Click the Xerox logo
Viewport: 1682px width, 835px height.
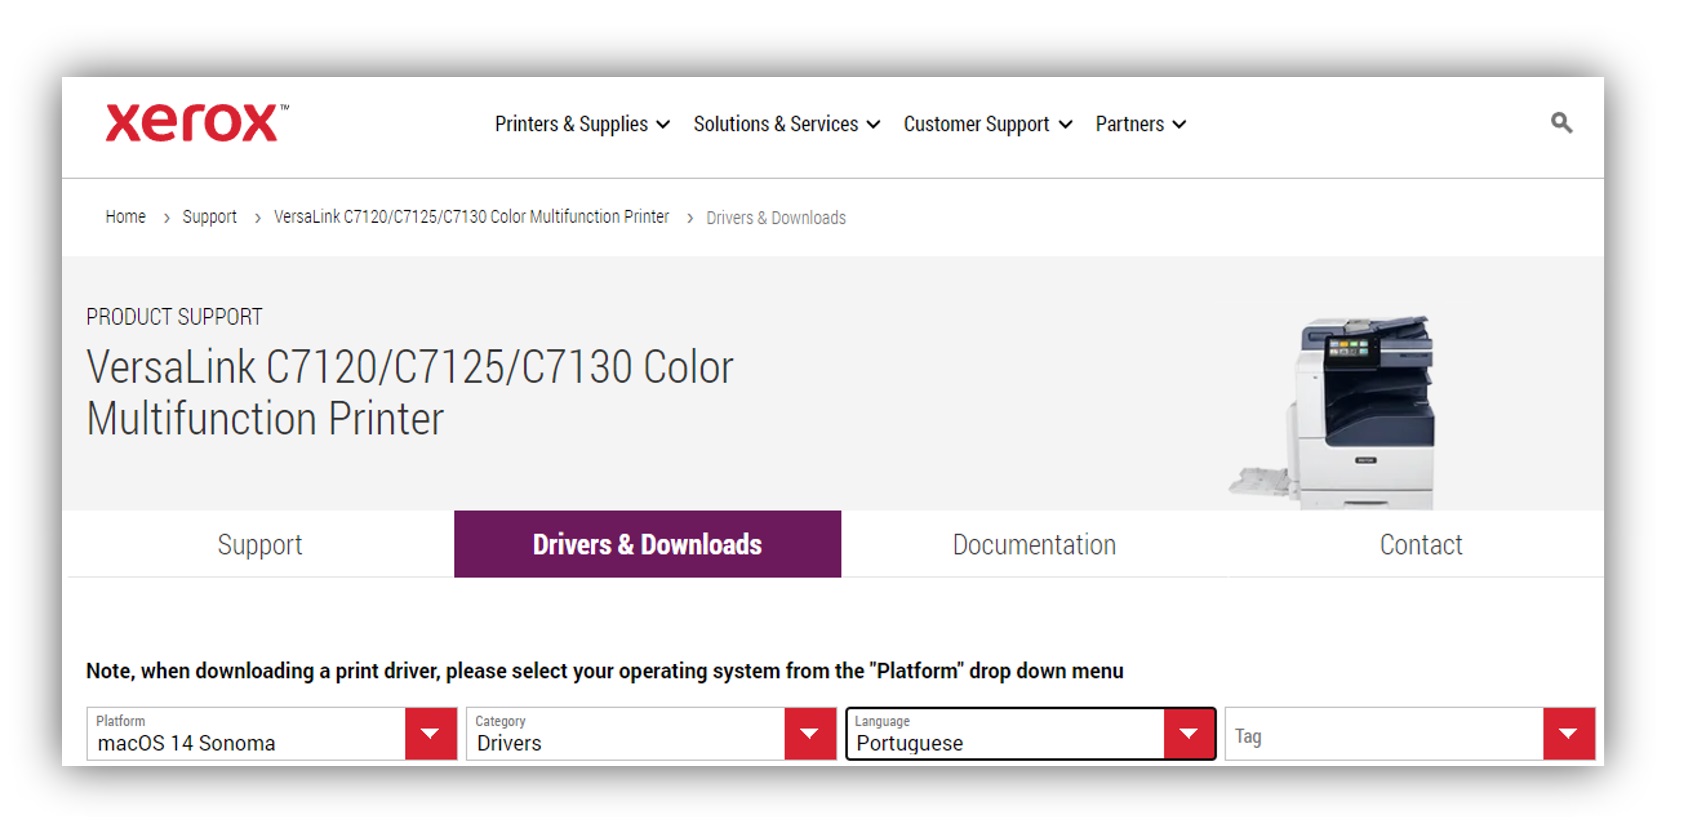click(197, 123)
